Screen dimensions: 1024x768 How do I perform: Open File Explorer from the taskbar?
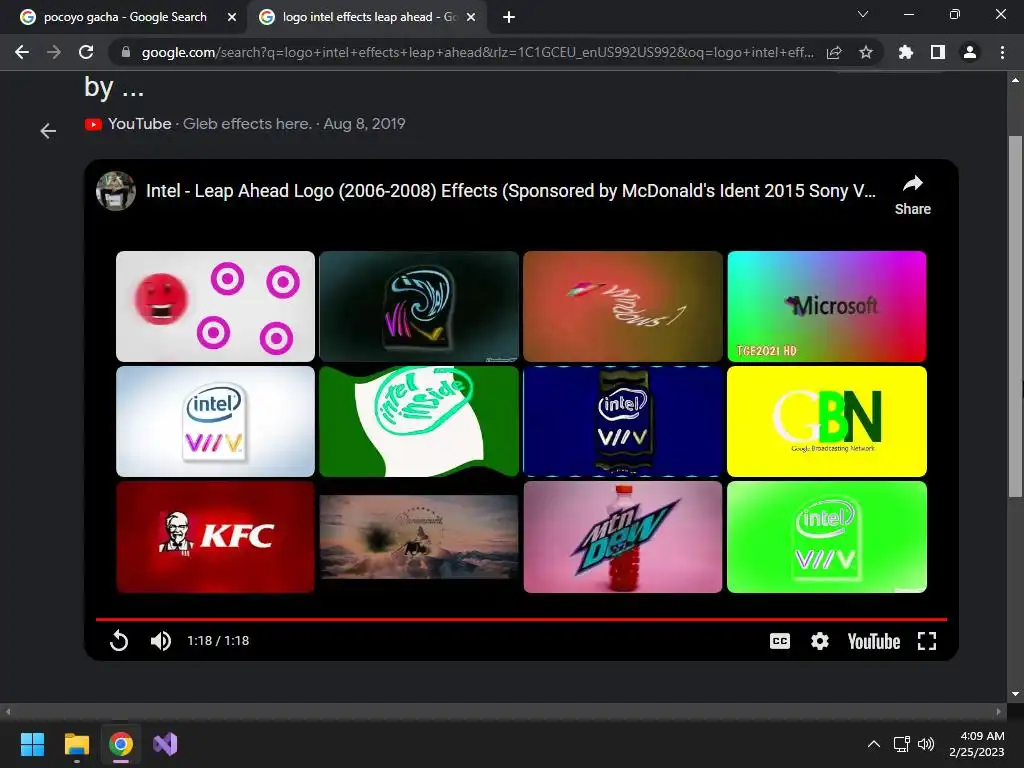pyautogui.click(x=76, y=744)
